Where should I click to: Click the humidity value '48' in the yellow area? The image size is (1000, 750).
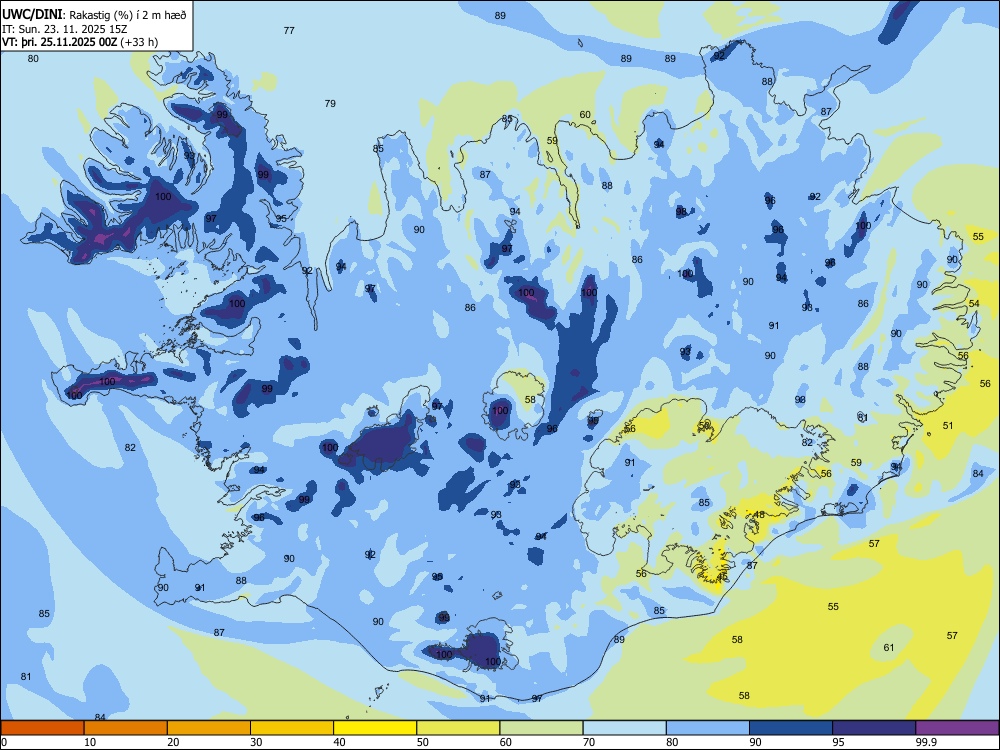click(x=759, y=515)
